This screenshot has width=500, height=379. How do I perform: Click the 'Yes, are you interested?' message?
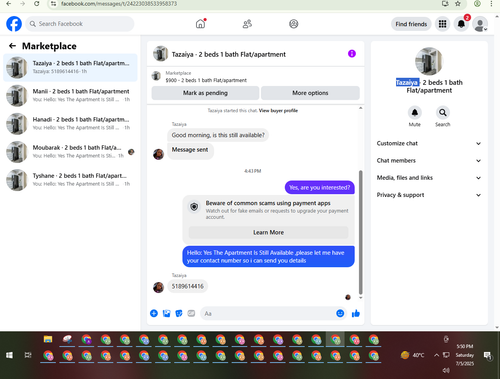pos(320,188)
